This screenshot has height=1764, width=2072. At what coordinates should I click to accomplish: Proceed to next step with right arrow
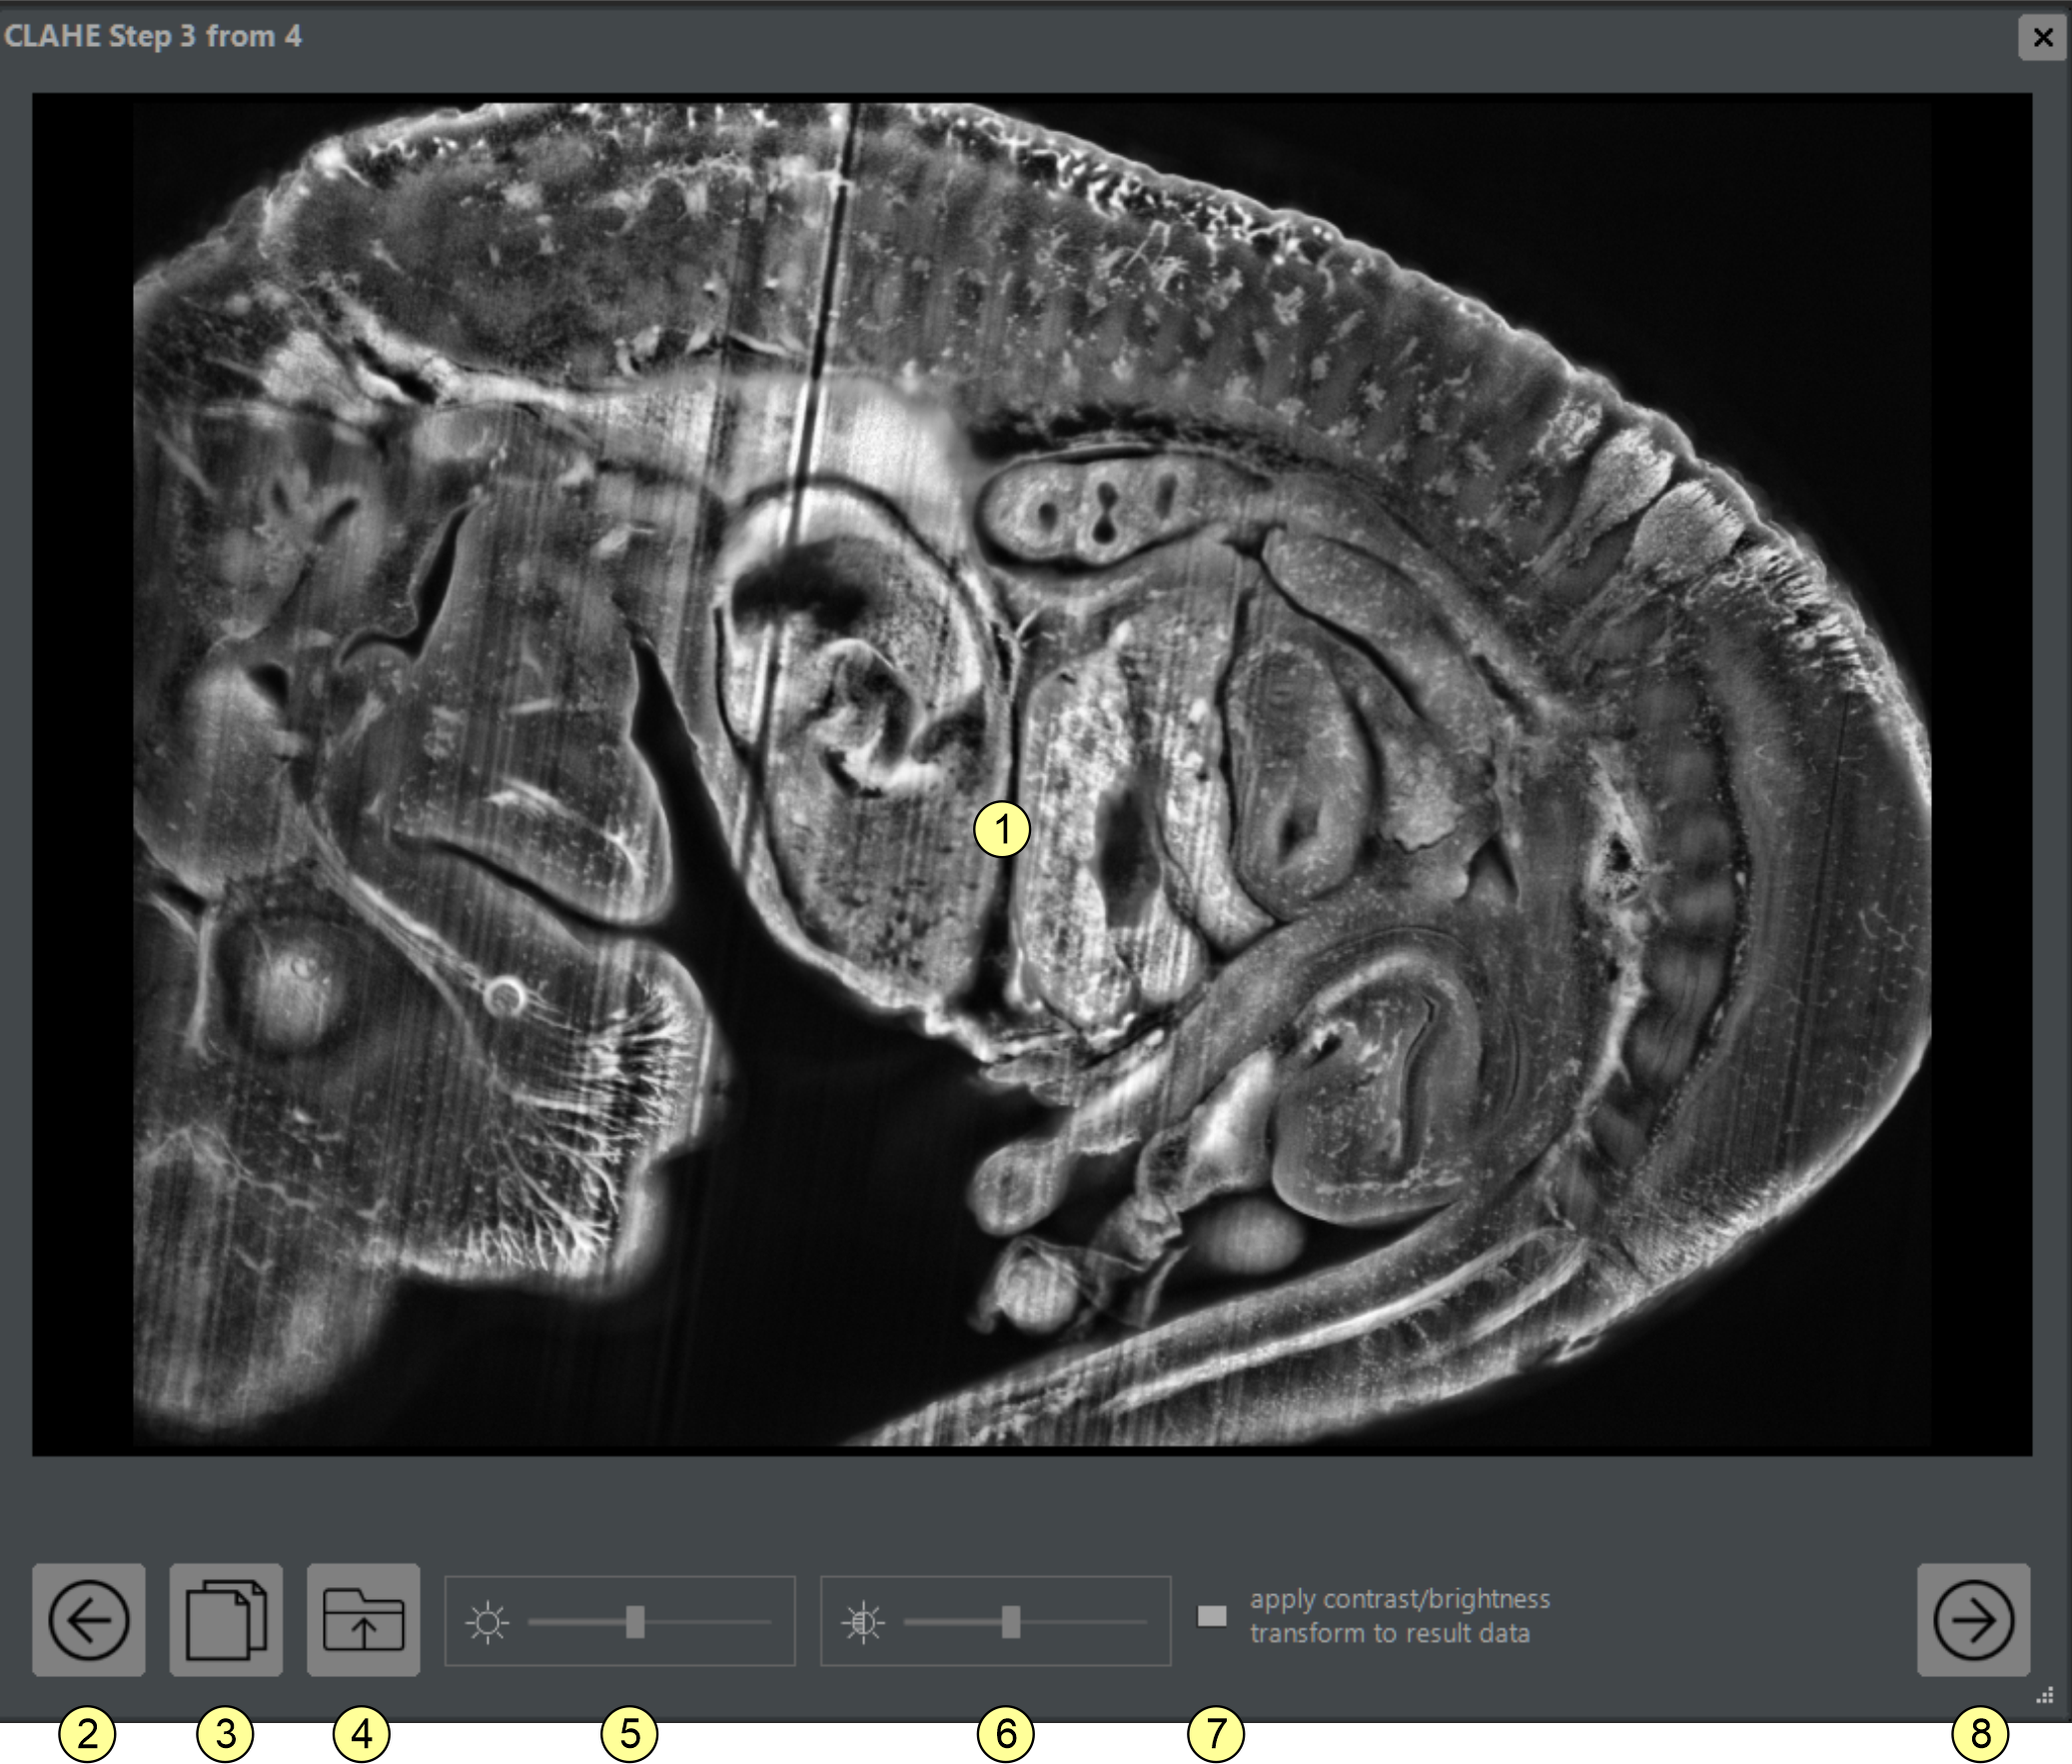click(1973, 1620)
